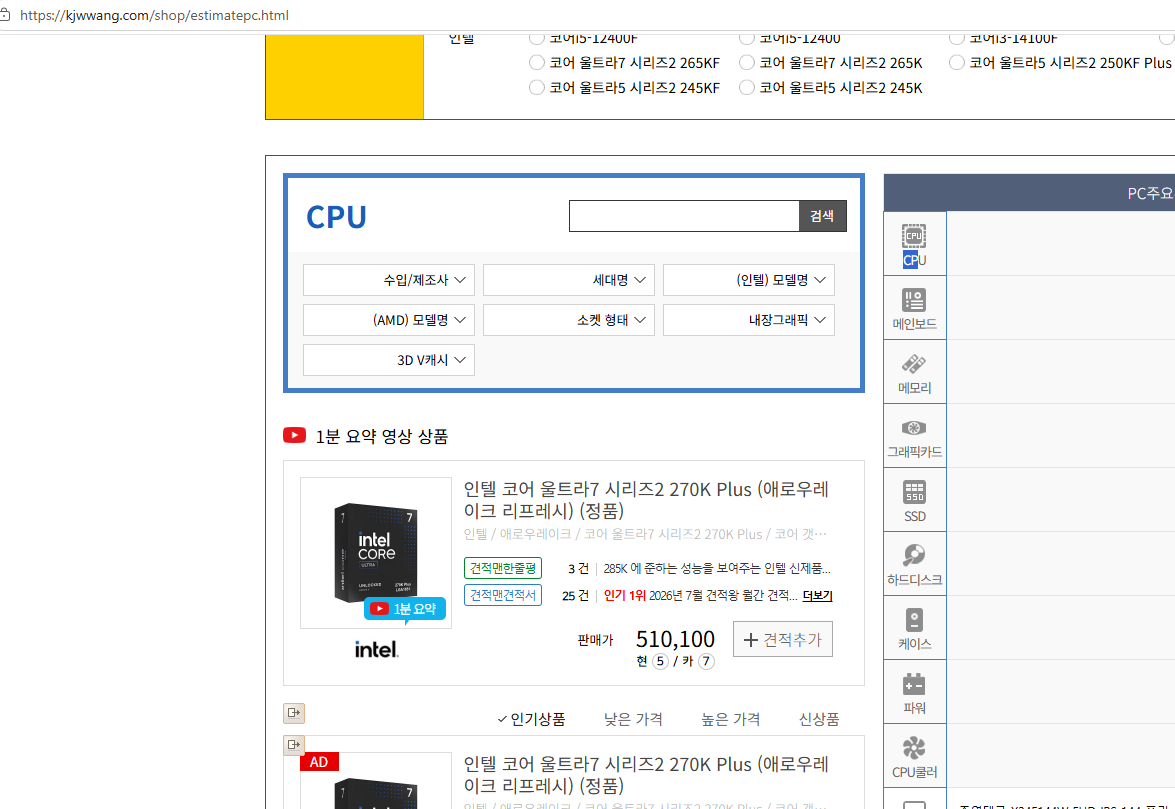Open the CPU쿨러 category icon

[914, 756]
